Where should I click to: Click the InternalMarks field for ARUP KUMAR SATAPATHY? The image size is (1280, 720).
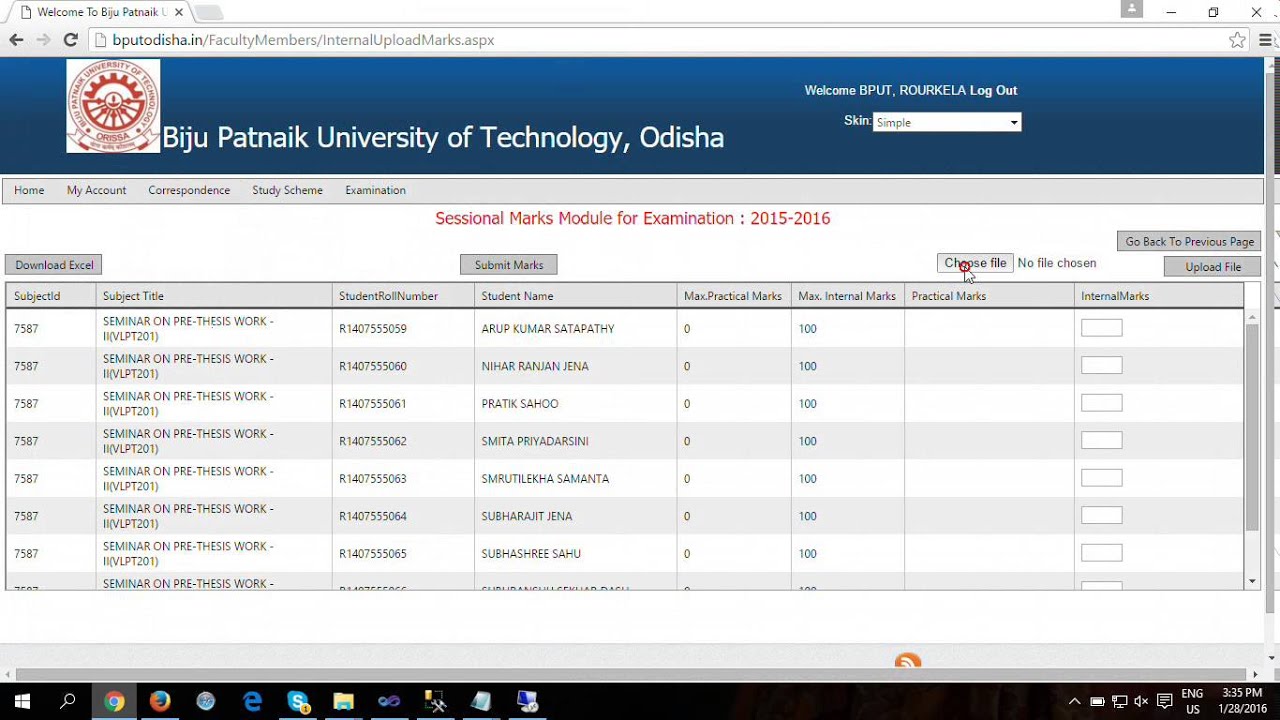click(1101, 328)
